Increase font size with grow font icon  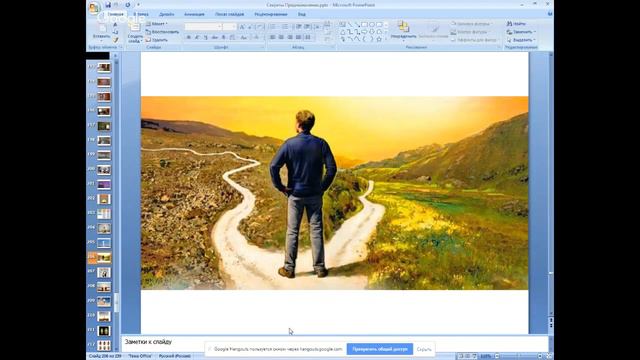tap(242, 27)
